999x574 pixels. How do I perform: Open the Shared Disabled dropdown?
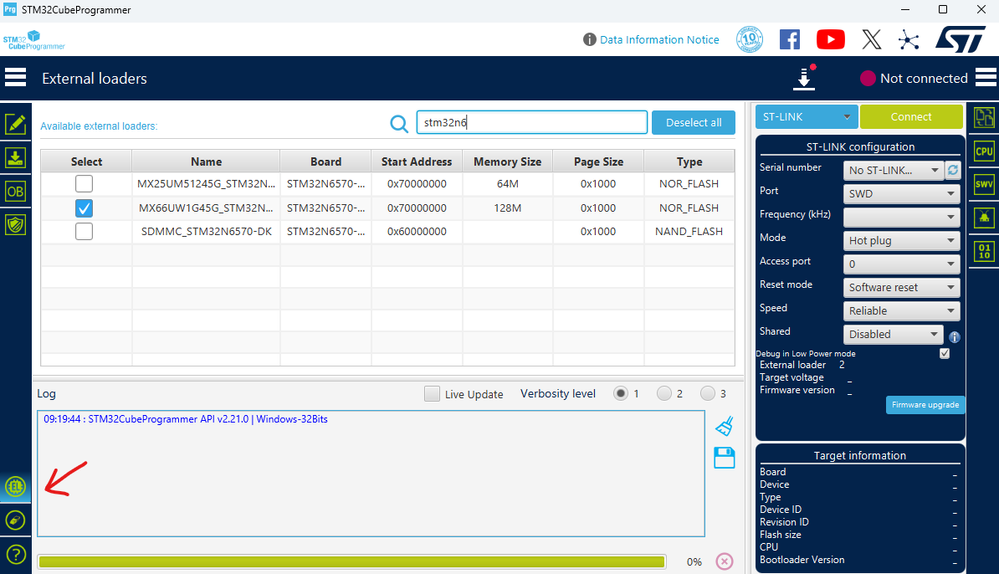click(x=893, y=334)
